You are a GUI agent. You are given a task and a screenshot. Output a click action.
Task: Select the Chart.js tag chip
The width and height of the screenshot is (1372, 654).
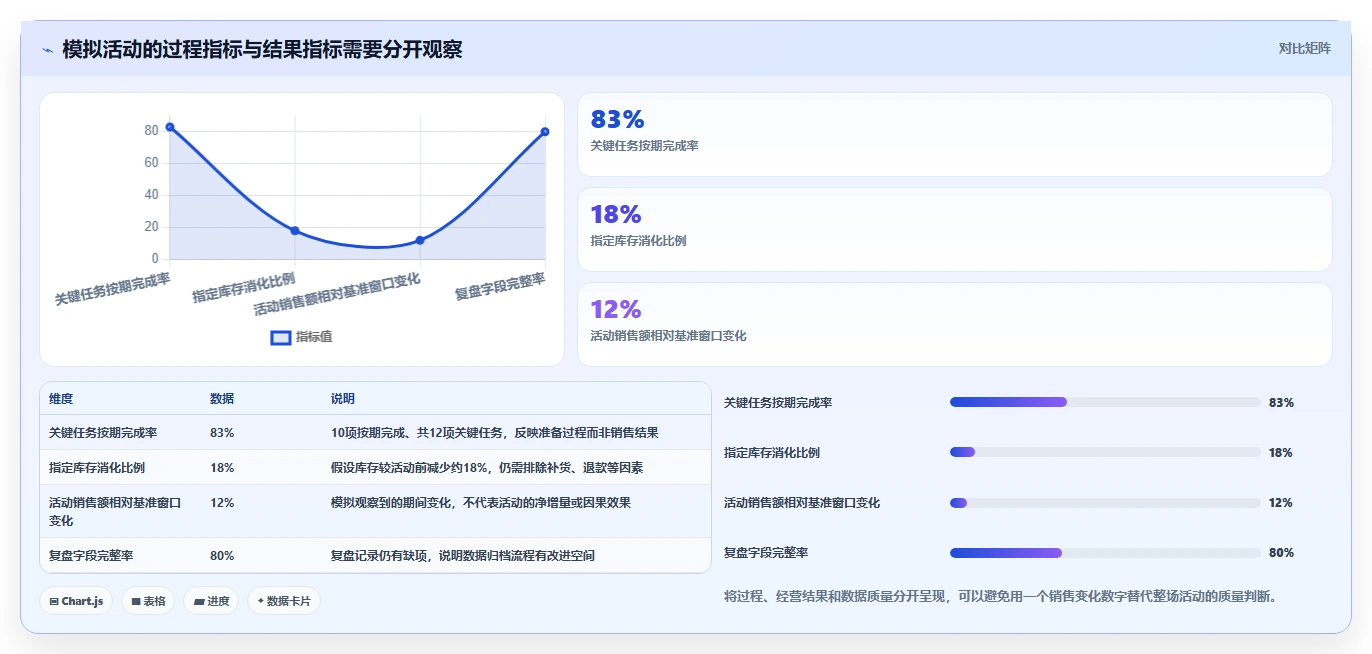pos(76,601)
